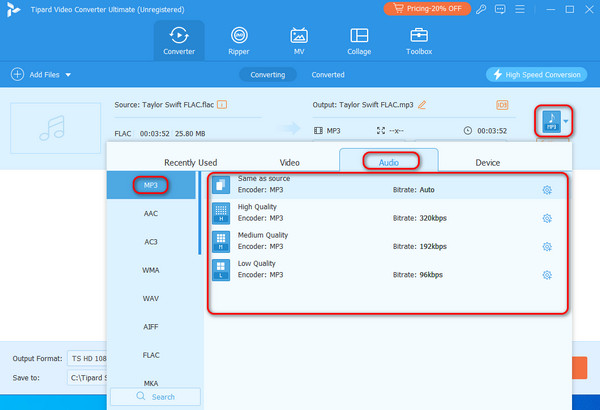
Task: Open settings gear for Low Quality
Action: pos(547,275)
